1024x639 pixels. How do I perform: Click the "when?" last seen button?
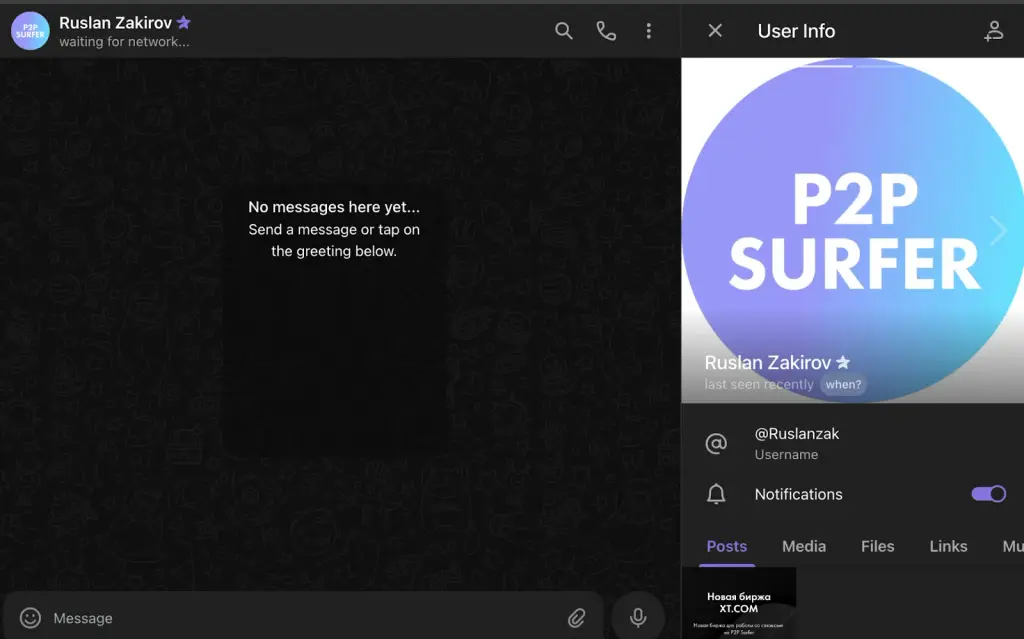tap(843, 384)
